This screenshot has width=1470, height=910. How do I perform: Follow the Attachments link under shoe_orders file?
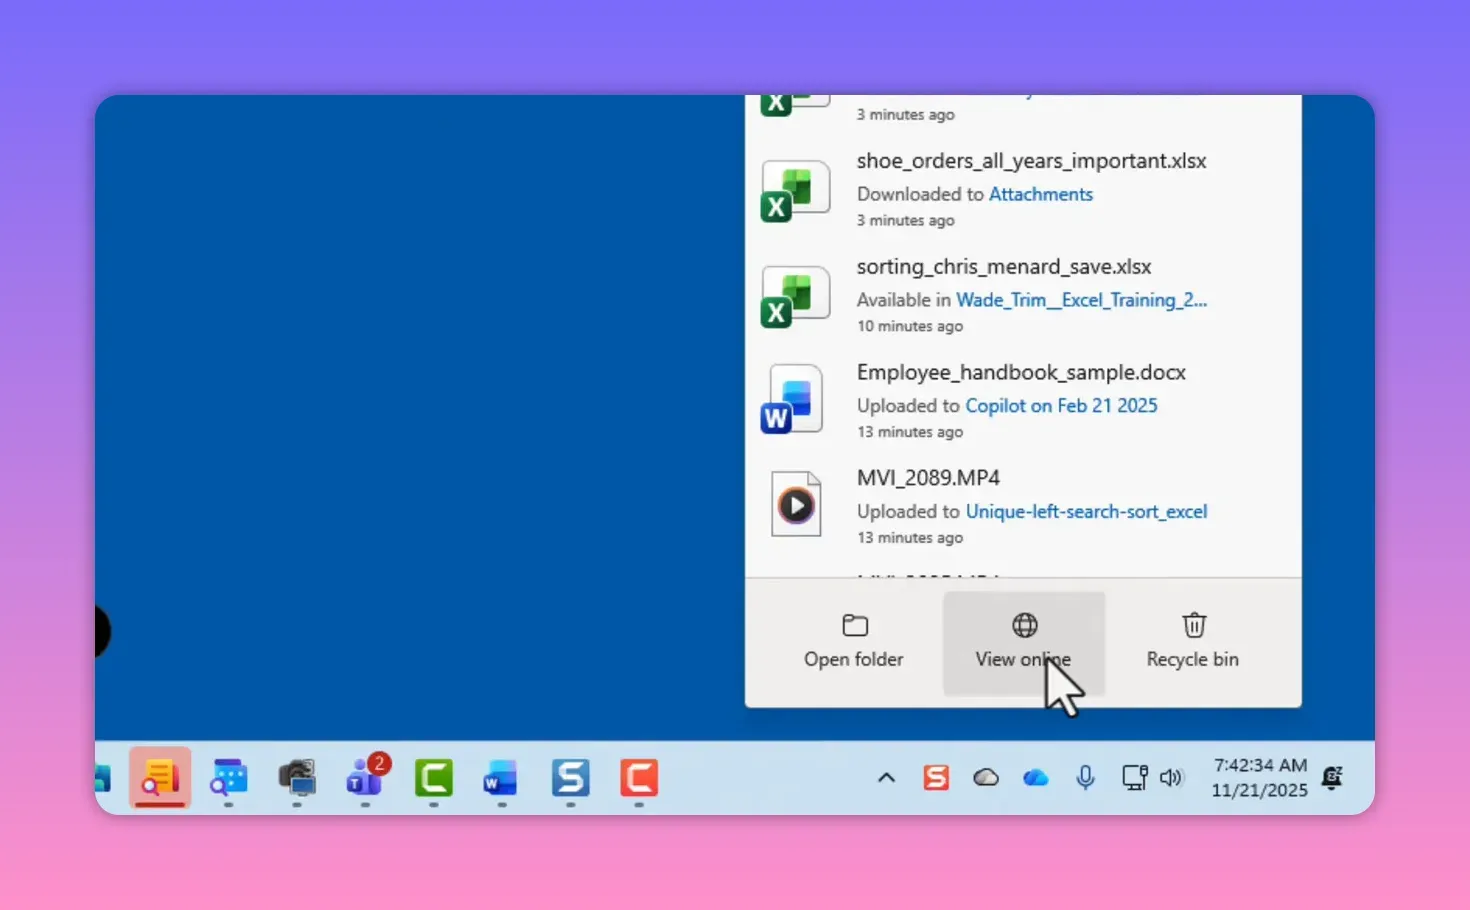click(1040, 193)
